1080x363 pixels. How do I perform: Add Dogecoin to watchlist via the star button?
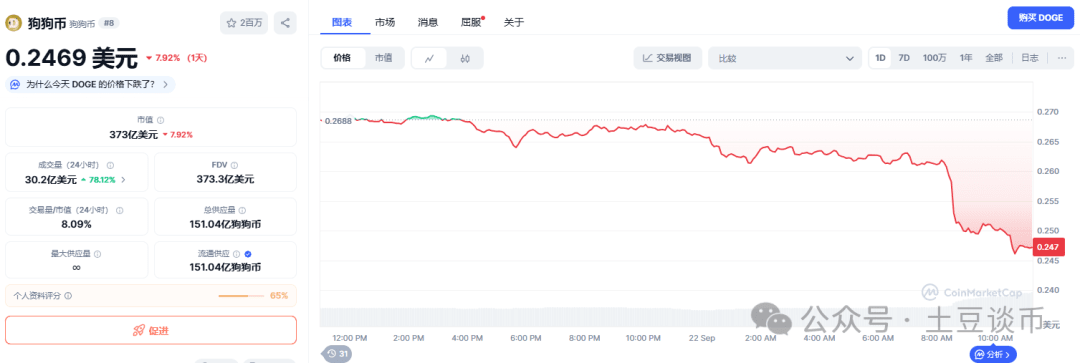[x=244, y=23]
